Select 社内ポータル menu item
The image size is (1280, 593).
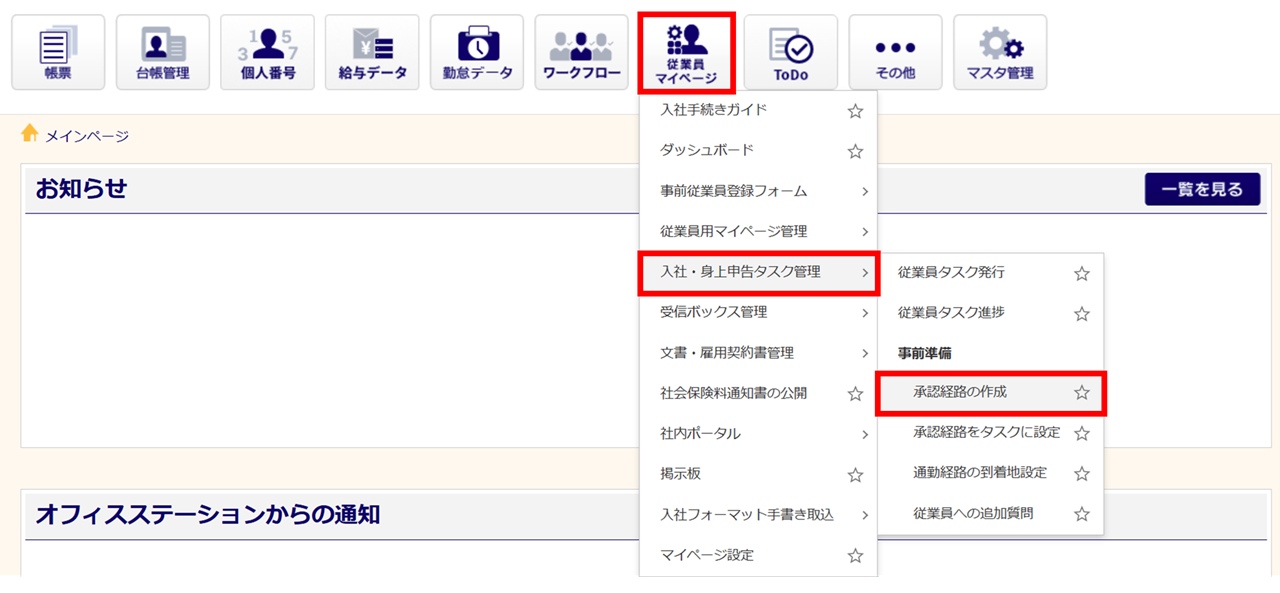(x=758, y=434)
